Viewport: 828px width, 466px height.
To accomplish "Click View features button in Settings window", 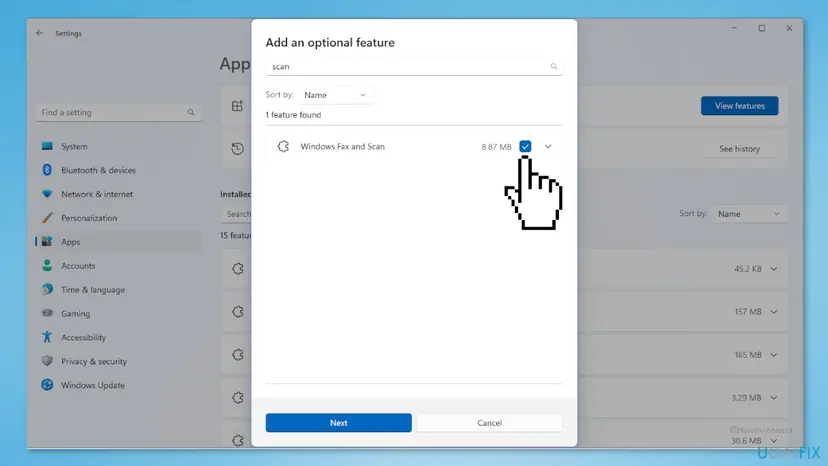I will pos(739,106).
